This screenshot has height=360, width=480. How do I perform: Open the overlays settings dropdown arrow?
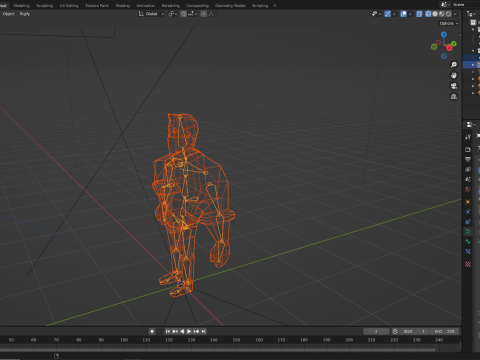pyautogui.click(x=410, y=14)
